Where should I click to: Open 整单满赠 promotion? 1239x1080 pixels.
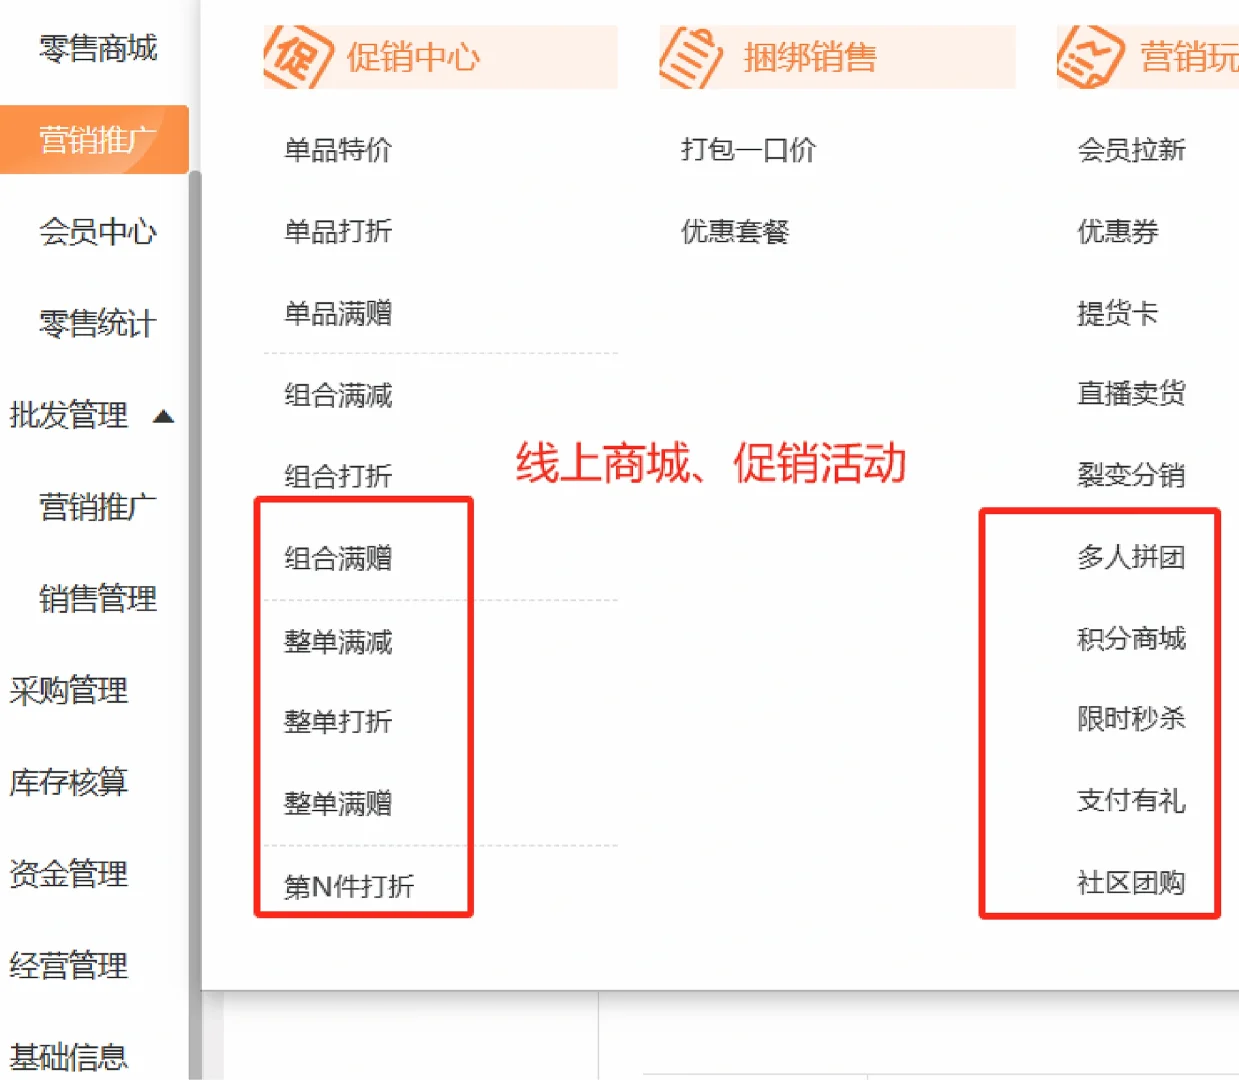click(x=338, y=804)
